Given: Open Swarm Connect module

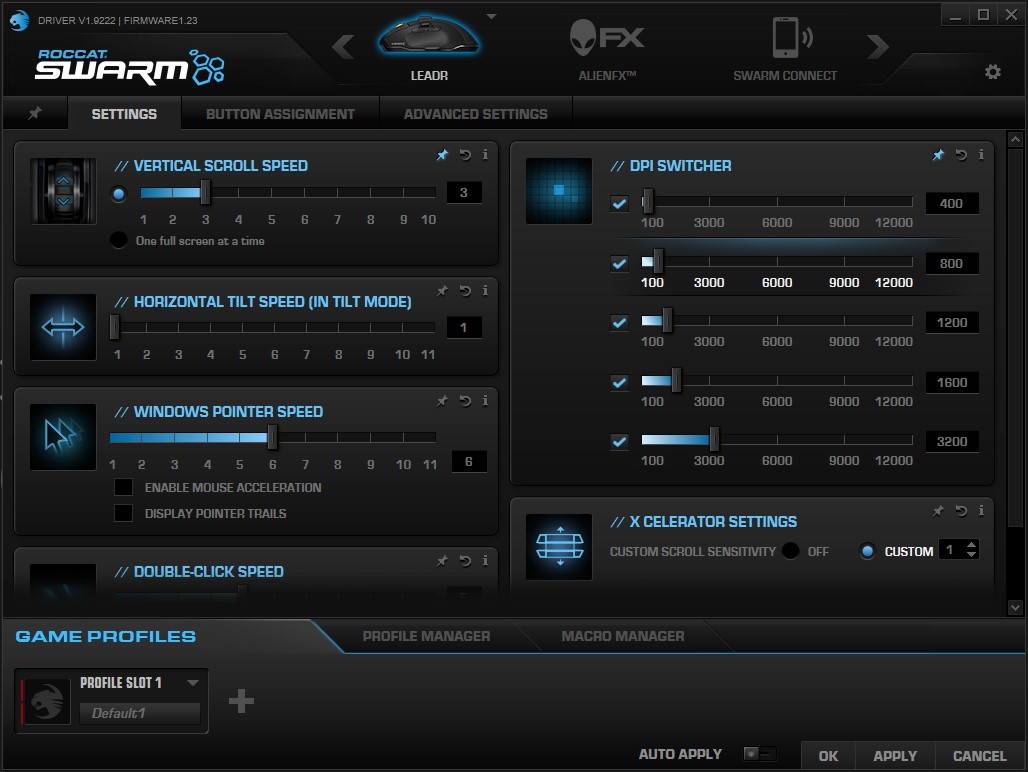Looking at the screenshot, I should 785,49.
